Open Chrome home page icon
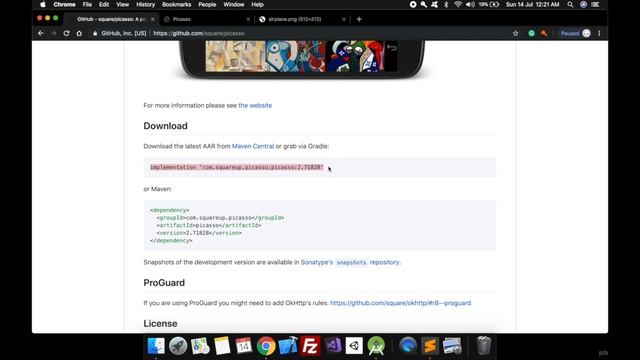This screenshot has height=360, width=640. pyautogui.click(x=79, y=33)
